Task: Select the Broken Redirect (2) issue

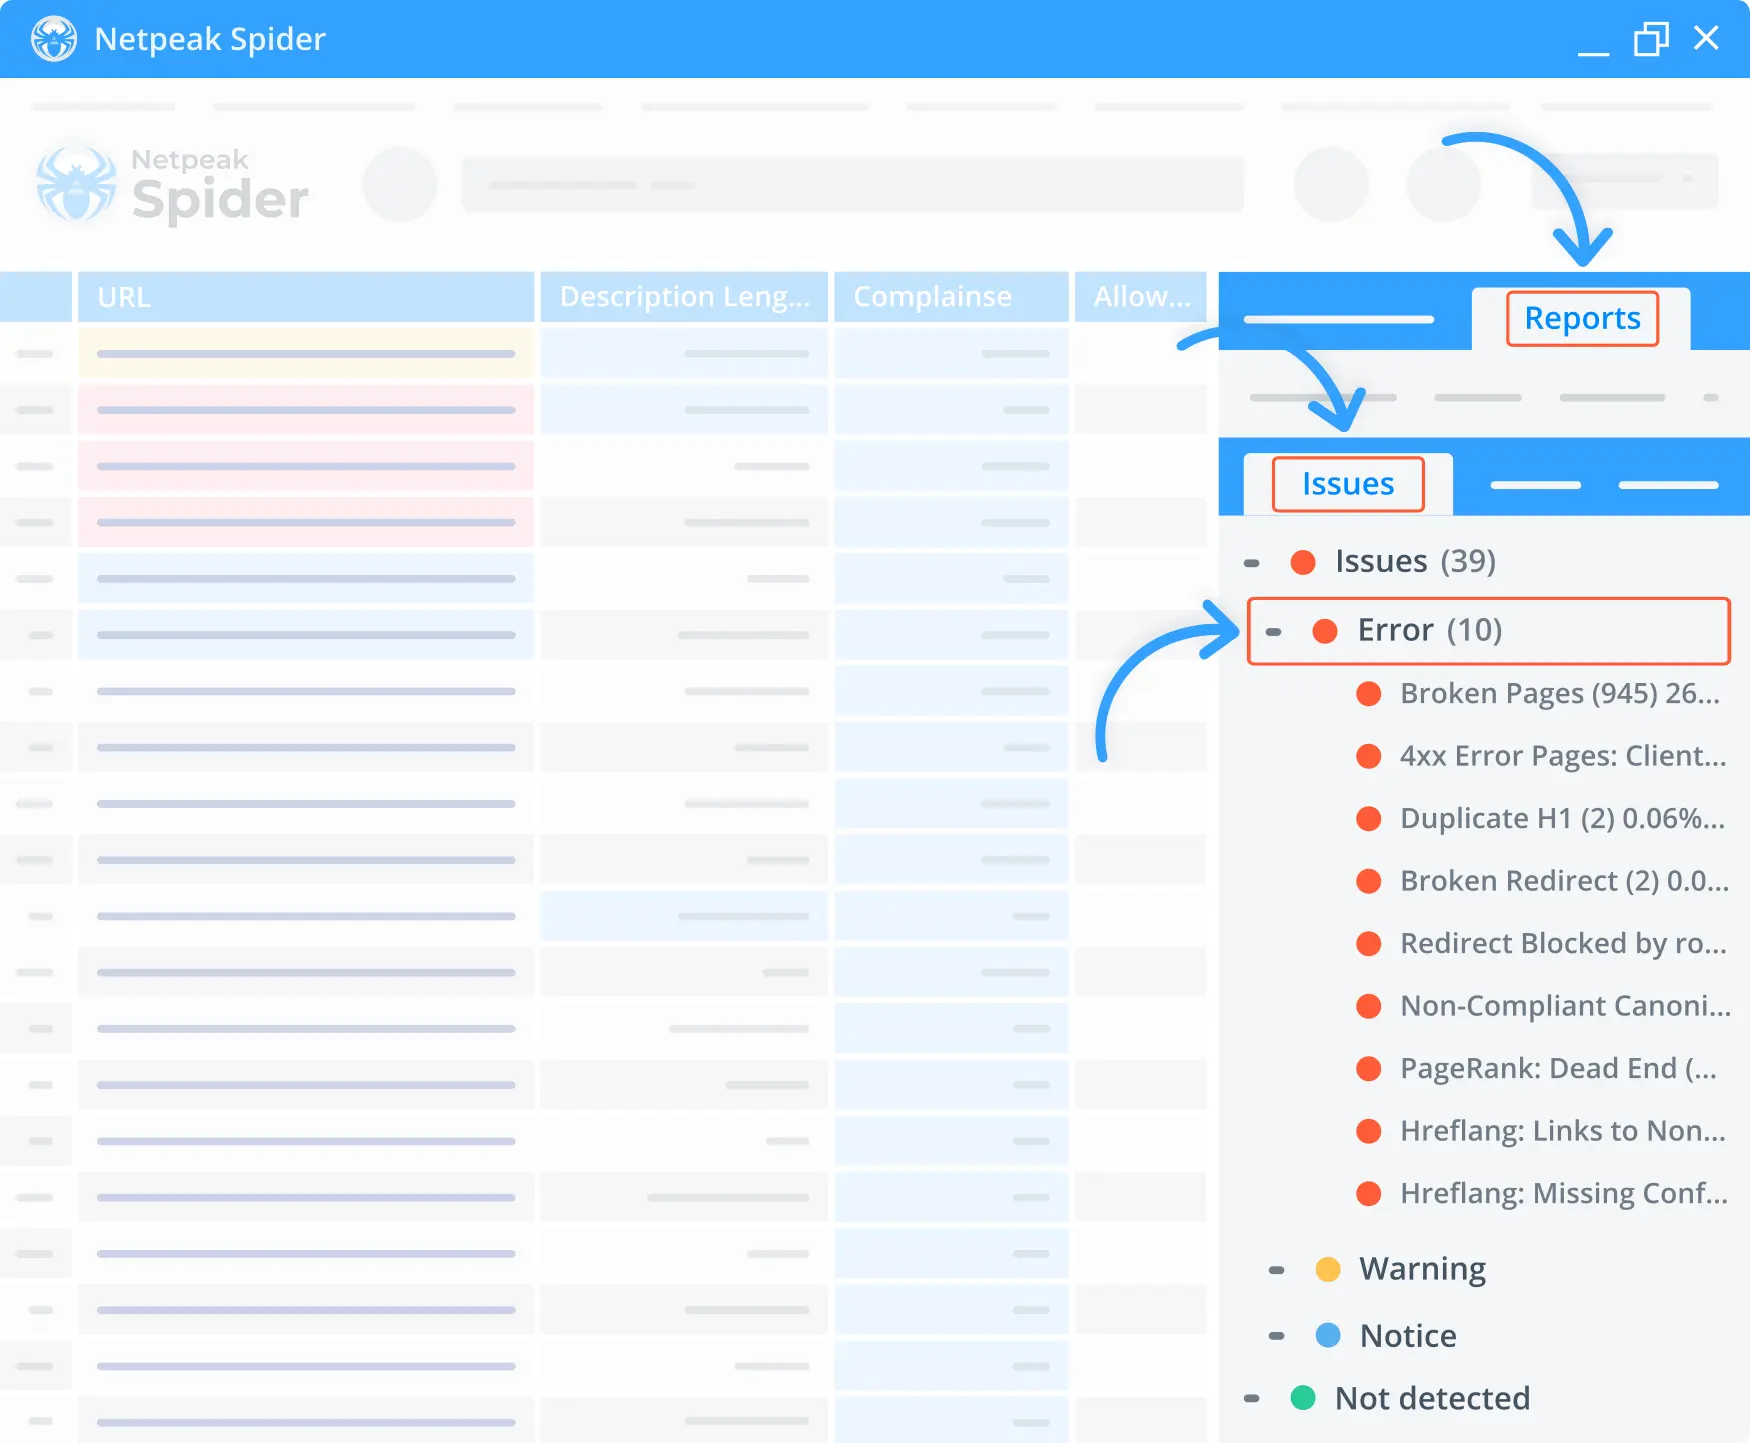Action: point(1564,881)
